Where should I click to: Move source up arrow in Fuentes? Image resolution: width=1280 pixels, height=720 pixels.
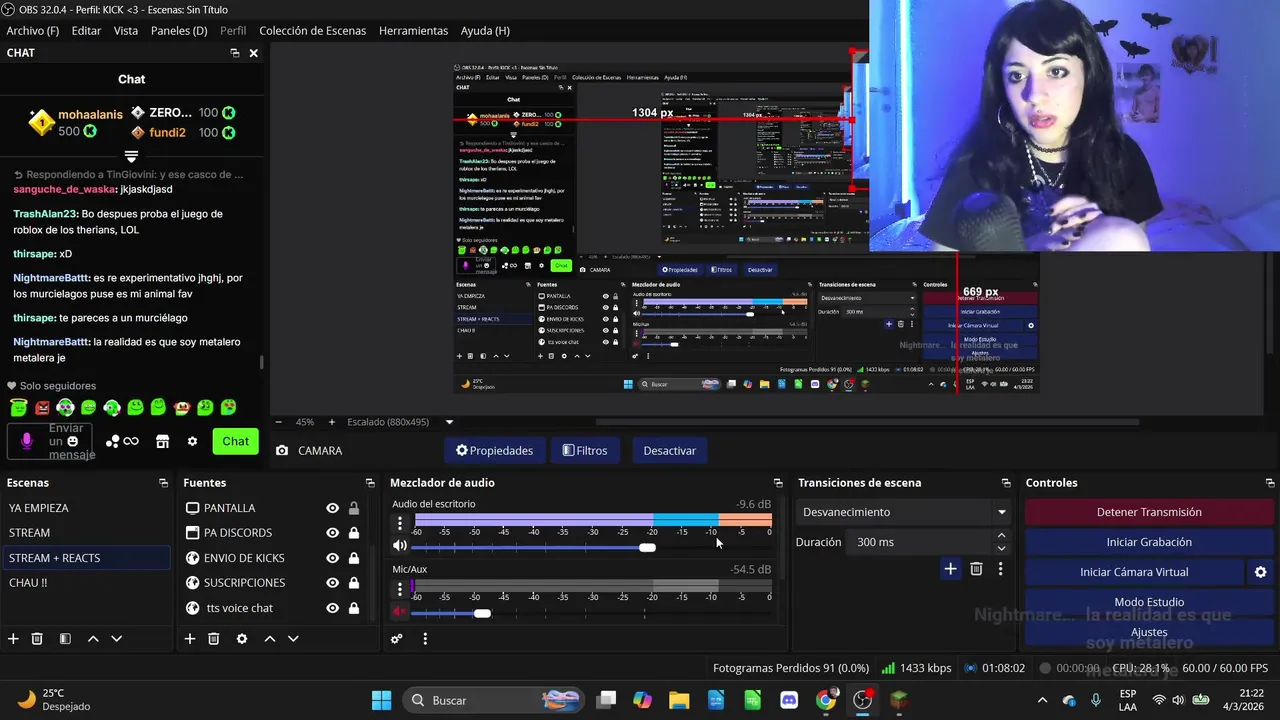(269, 639)
